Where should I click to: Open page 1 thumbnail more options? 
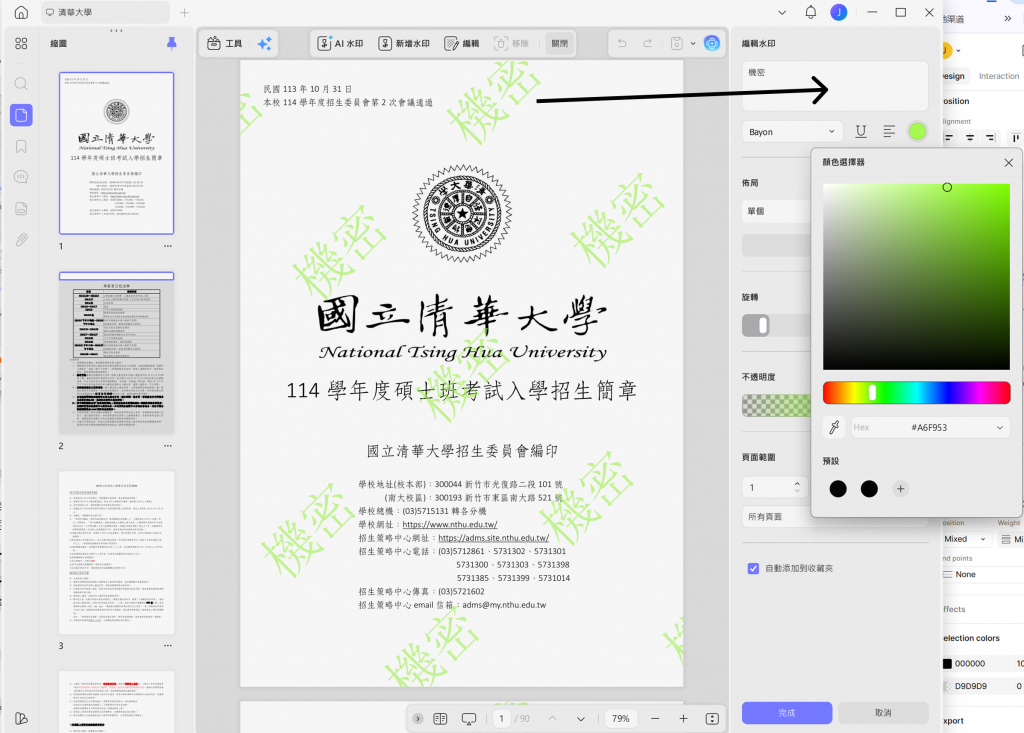pyautogui.click(x=168, y=246)
